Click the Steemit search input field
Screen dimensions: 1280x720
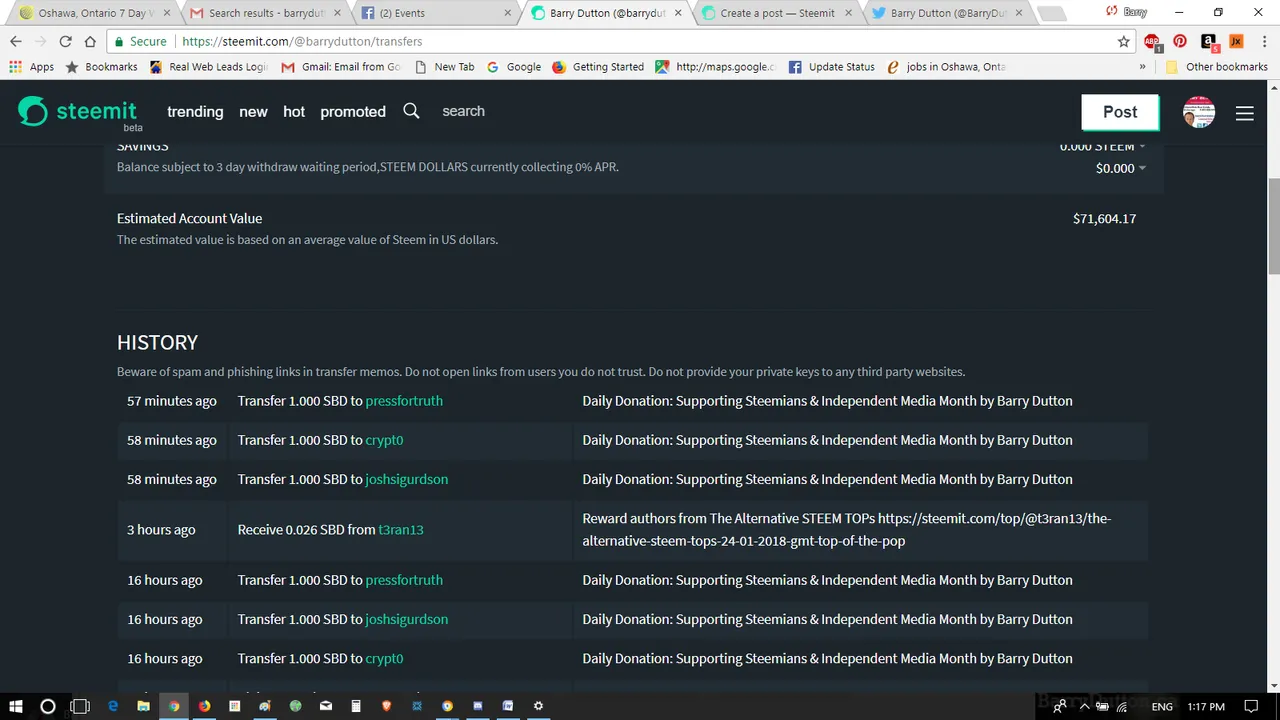pyautogui.click(x=463, y=111)
